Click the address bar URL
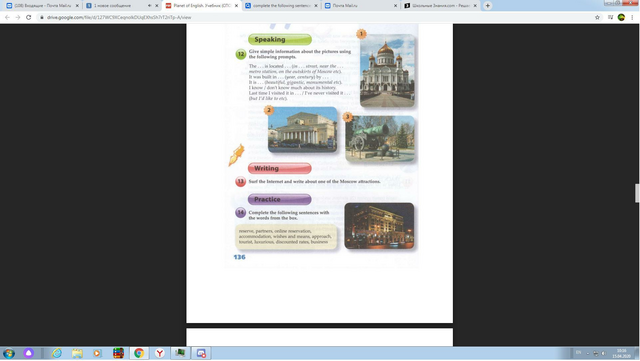 [119, 17]
